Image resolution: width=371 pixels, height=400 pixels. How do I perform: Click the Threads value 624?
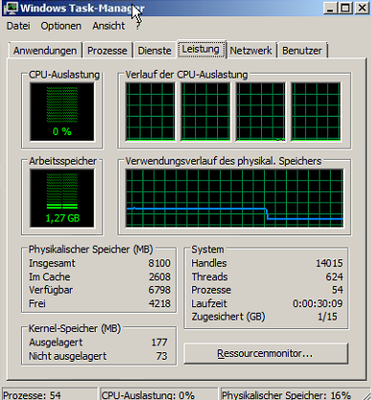[x=334, y=277]
